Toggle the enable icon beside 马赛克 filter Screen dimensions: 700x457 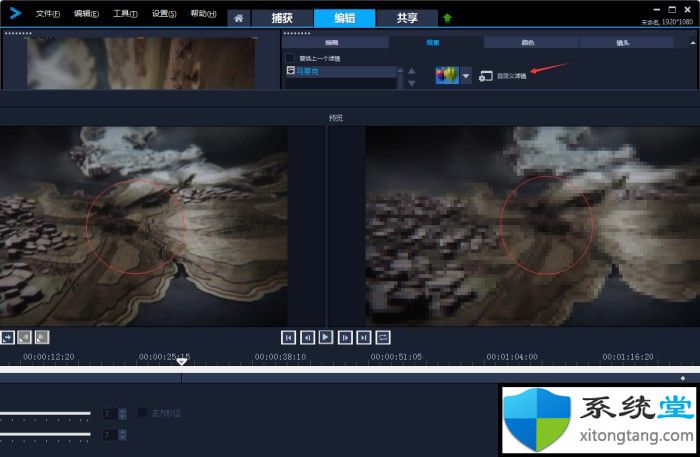291,71
